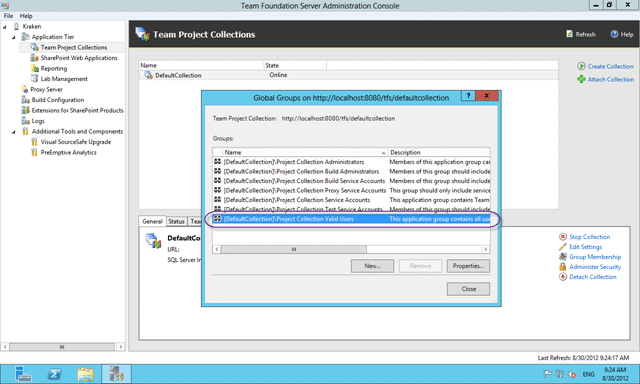Collapse the Kraken root tree node
Image resolution: width=640 pixels, height=384 pixels.
click(5, 27)
